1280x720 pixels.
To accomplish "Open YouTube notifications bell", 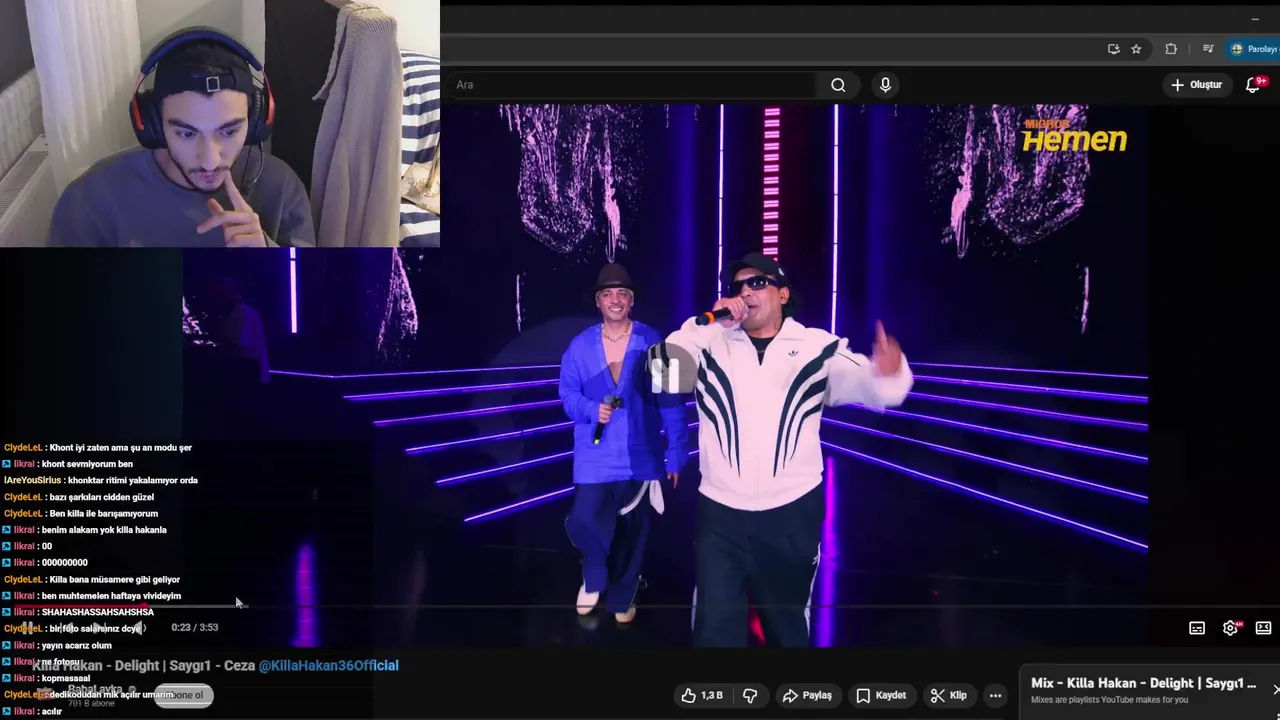I will coord(1253,85).
